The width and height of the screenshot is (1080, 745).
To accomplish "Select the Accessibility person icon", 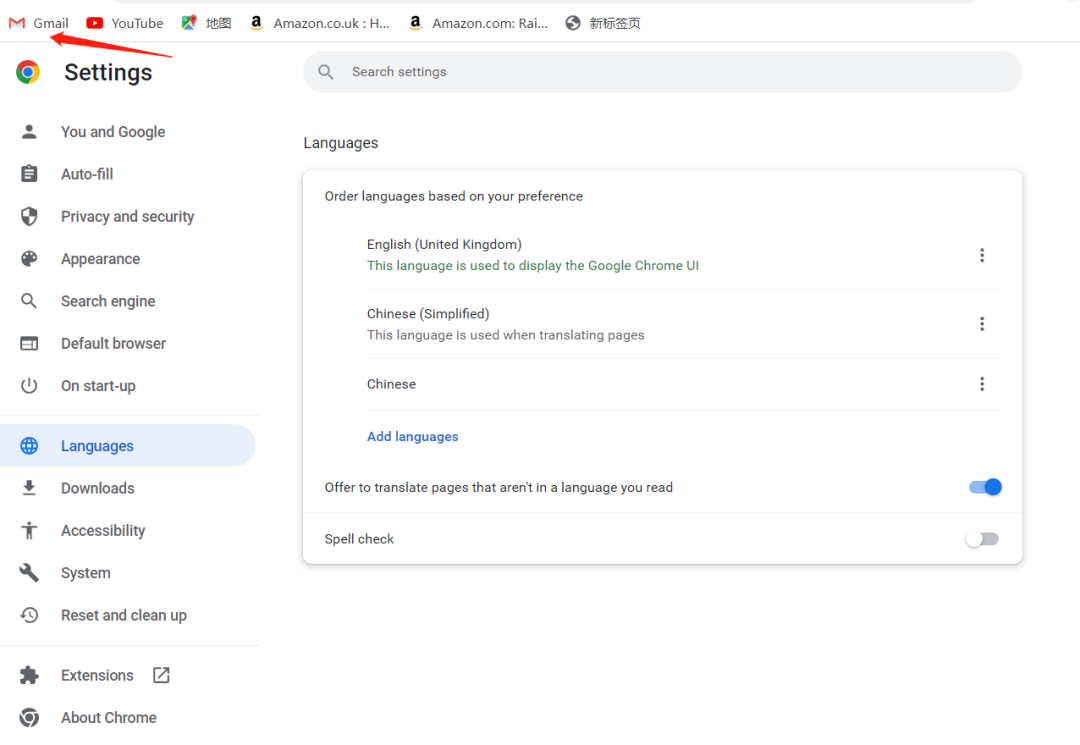I will (x=29, y=530).
